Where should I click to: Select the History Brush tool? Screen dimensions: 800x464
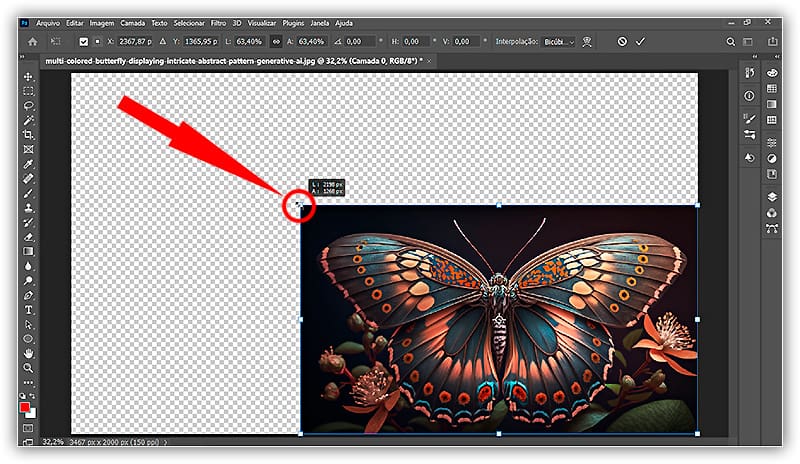point(29,223)
